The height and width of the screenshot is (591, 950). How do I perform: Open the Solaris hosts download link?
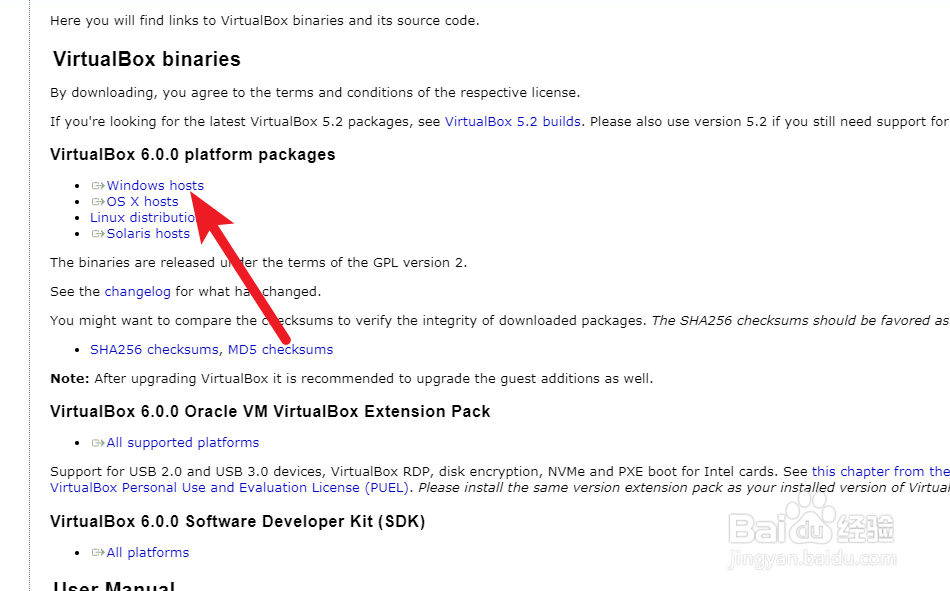tap(148, 233)
